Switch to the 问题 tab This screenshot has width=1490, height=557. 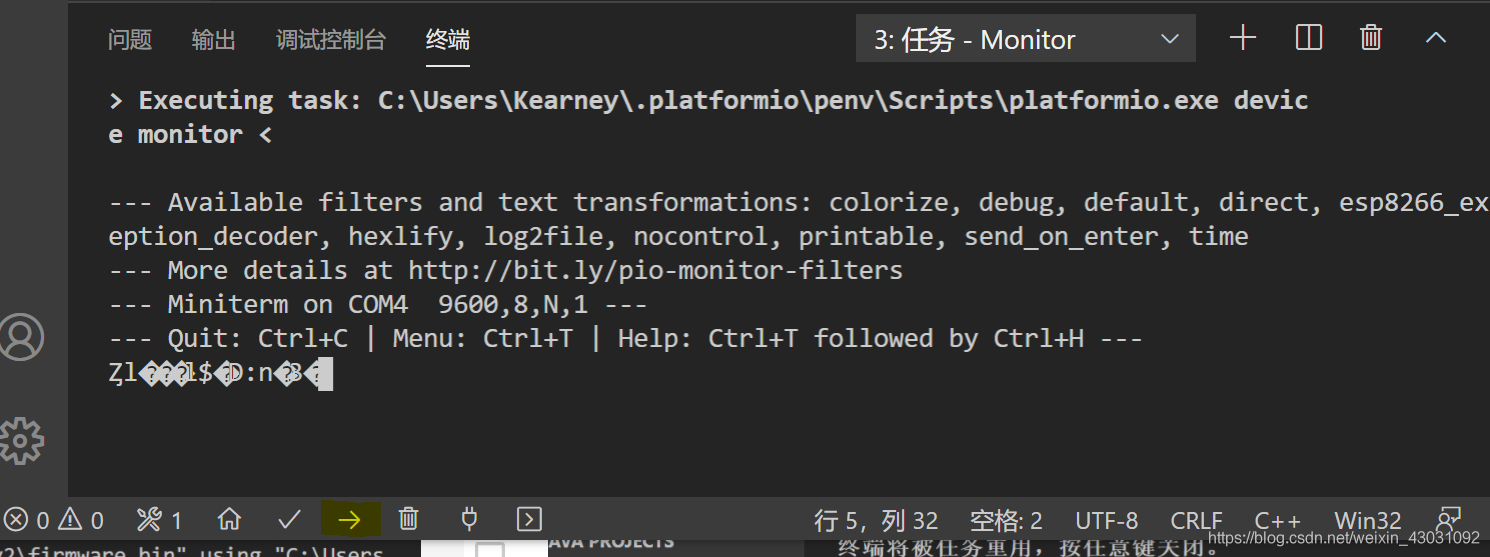click(x=130, y=40)
